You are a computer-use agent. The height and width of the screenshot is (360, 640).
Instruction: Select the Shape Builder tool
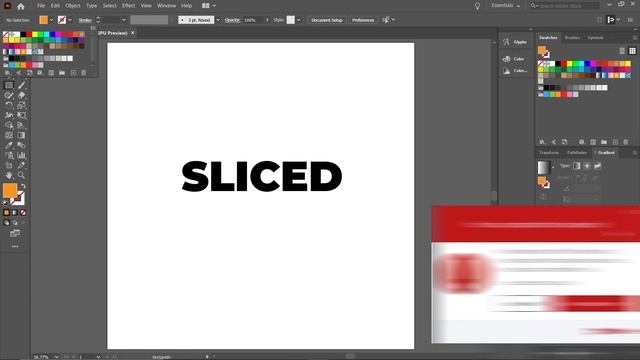click(9, 125)
